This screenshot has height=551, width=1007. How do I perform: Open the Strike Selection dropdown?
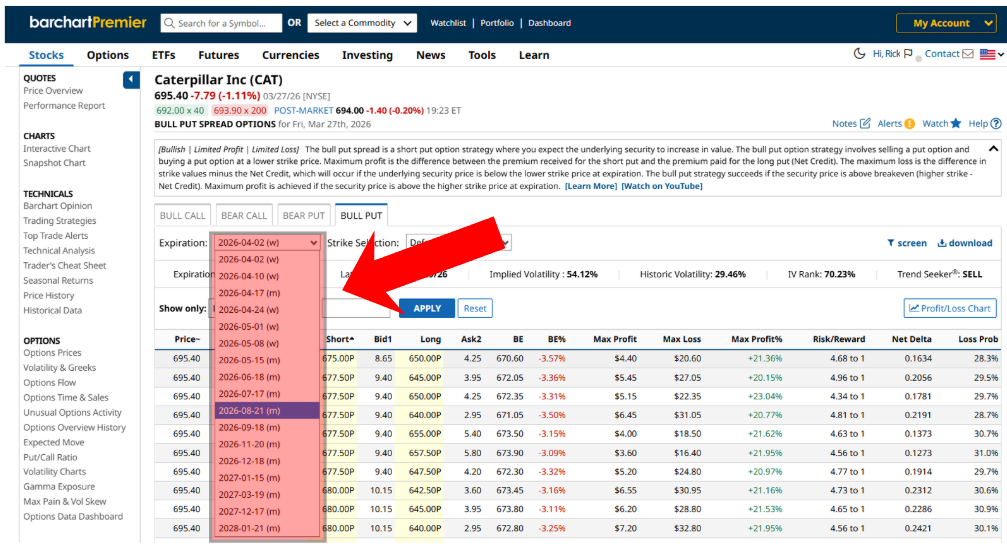point(459,243)
